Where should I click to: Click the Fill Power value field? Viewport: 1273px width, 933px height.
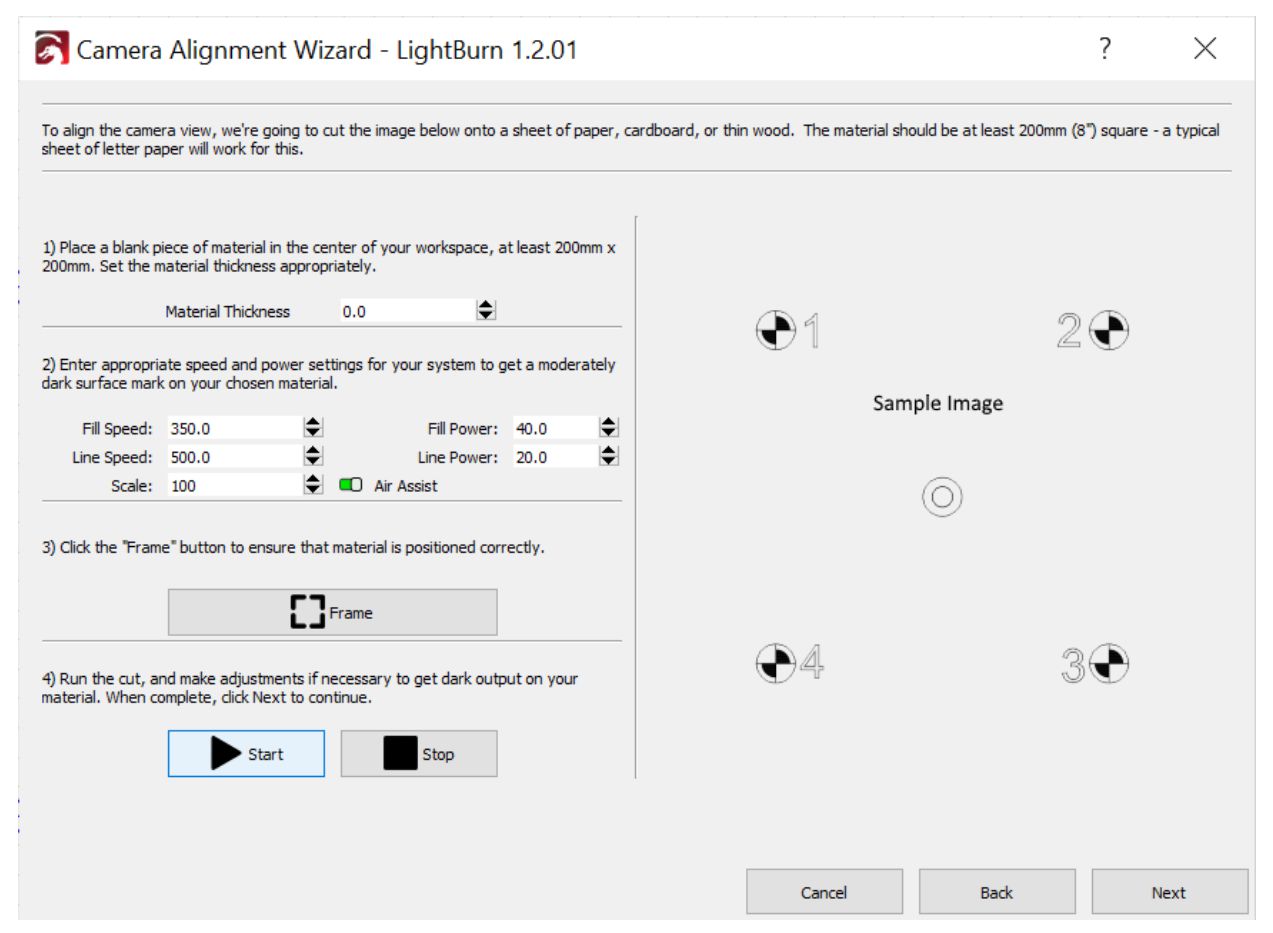click(555, 428)
